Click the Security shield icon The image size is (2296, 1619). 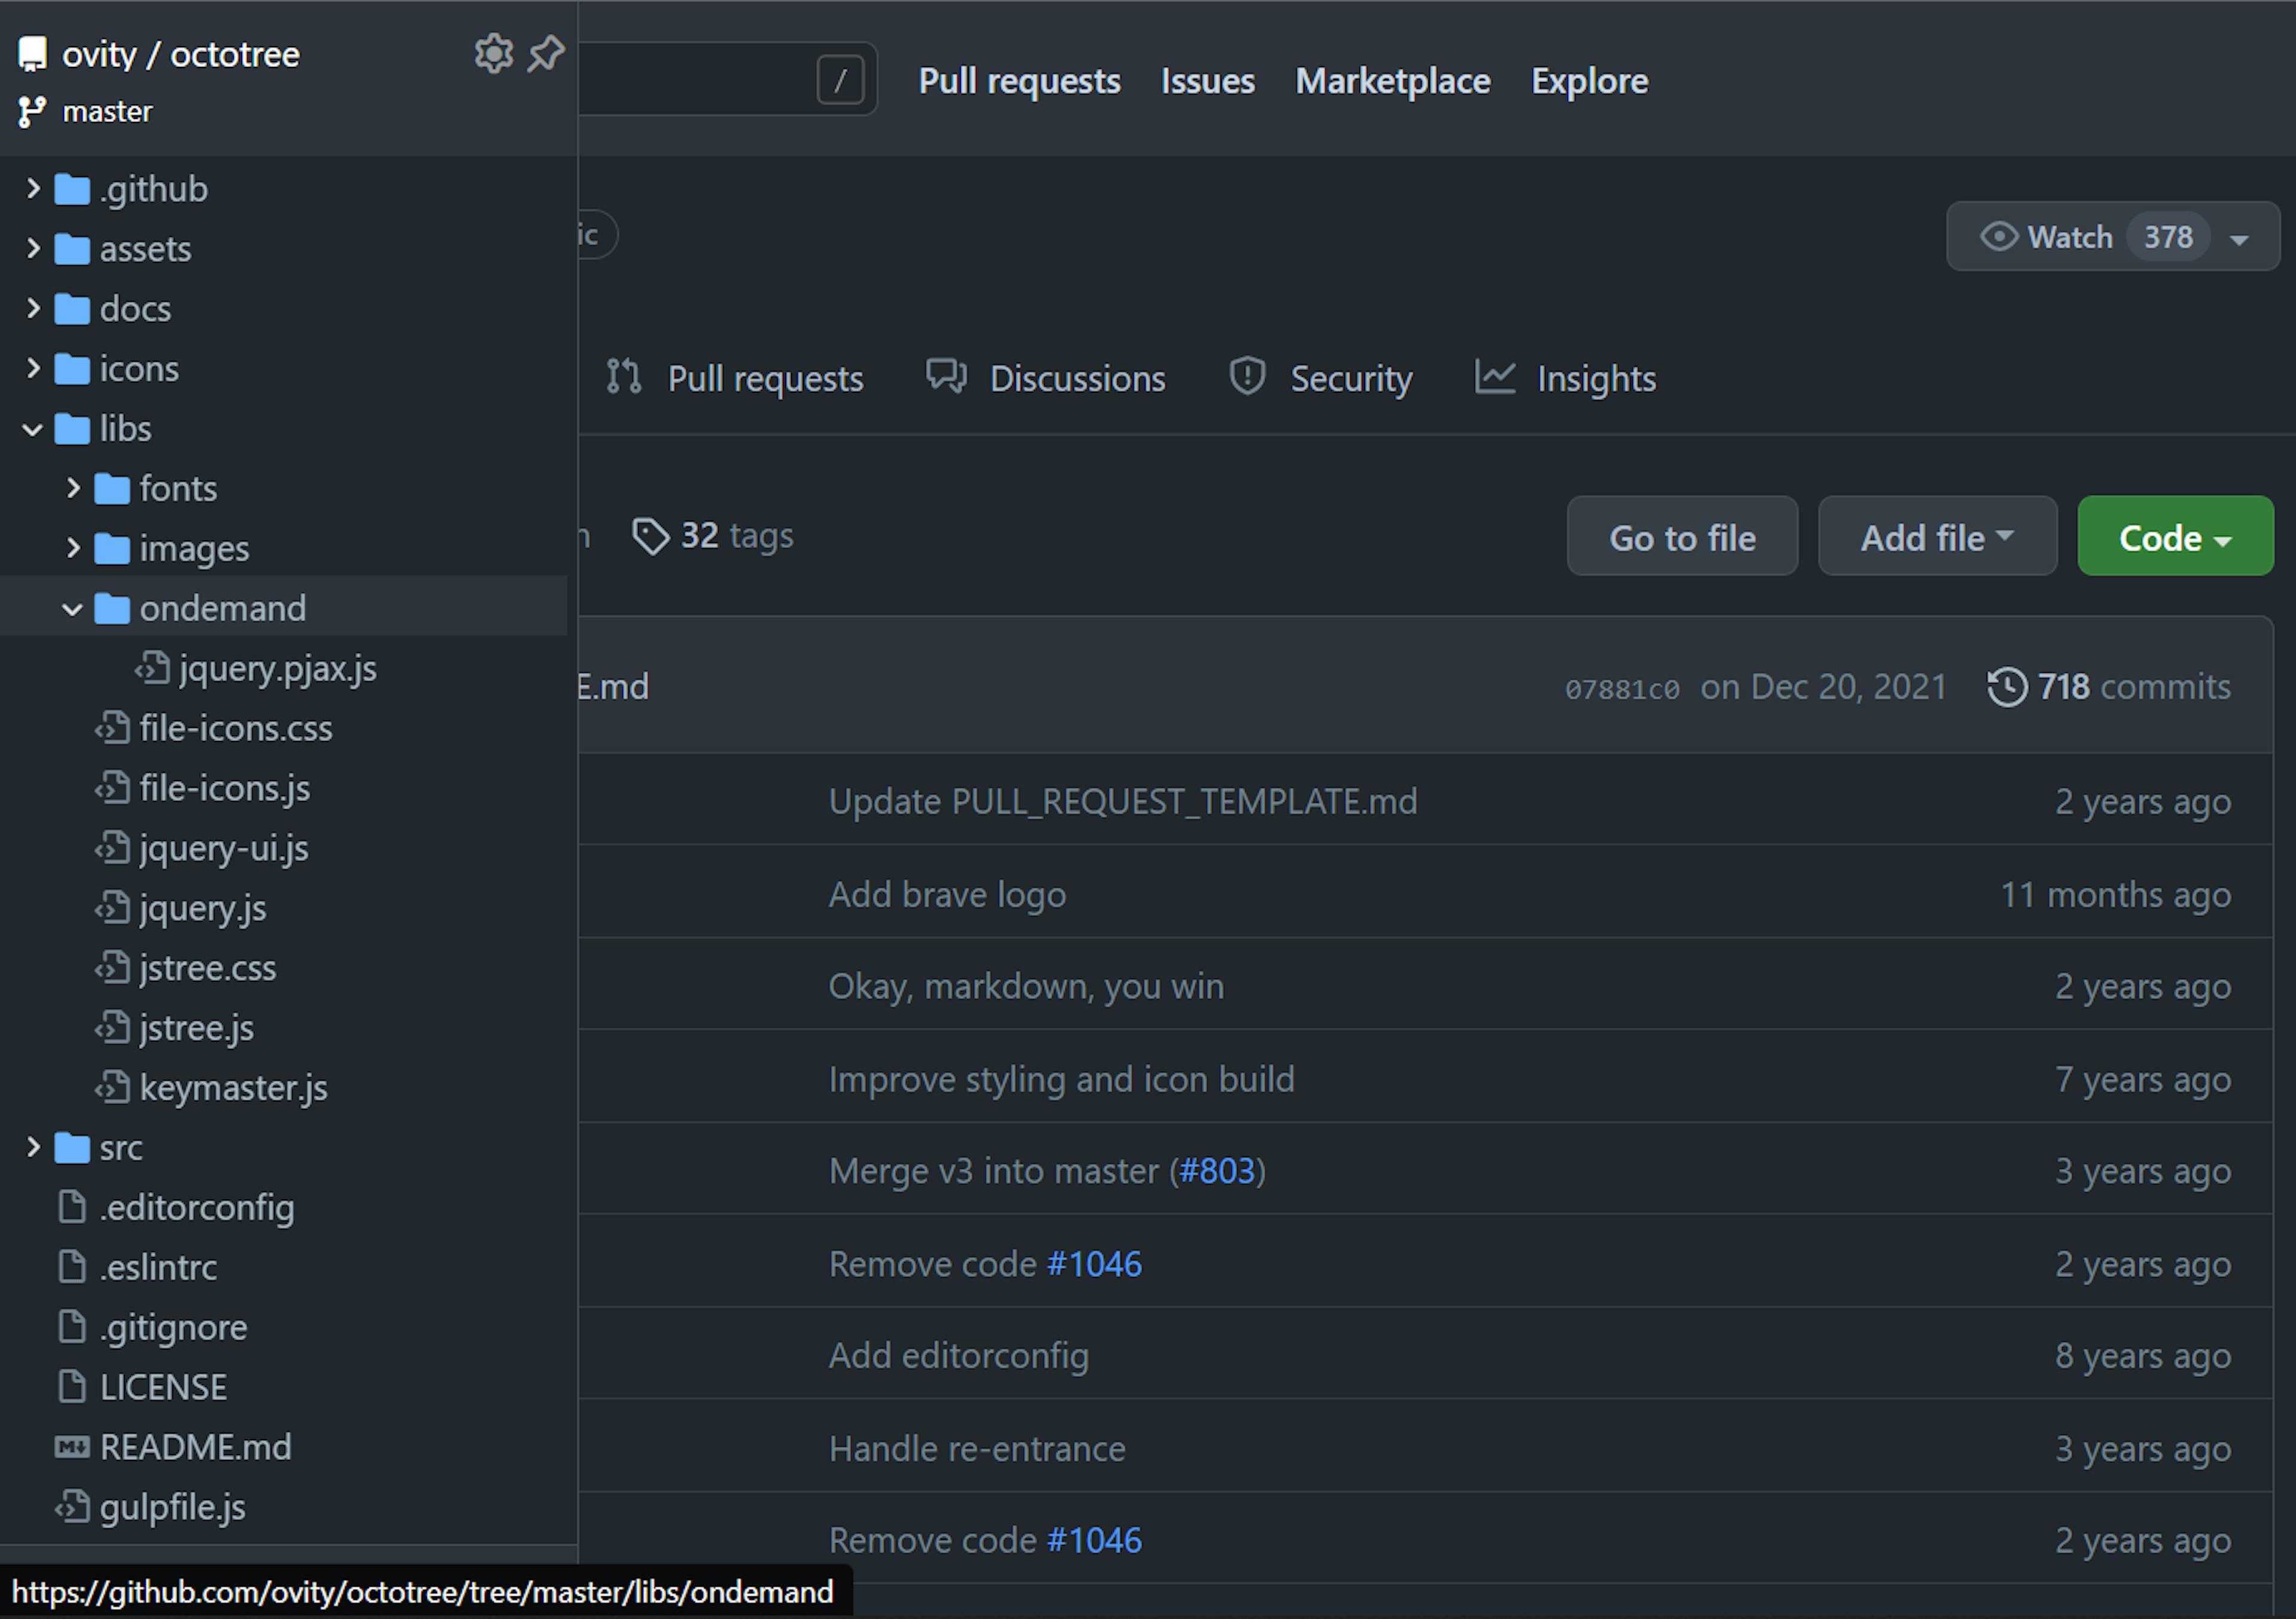[x=1247, y=377]
